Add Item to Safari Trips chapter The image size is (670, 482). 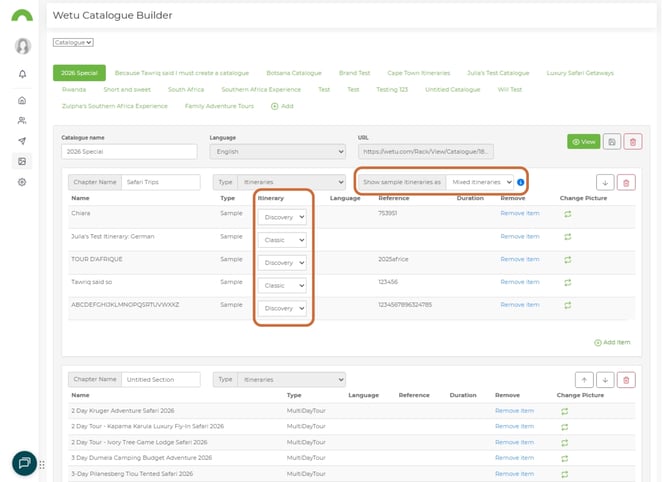(x=612, y=342)
